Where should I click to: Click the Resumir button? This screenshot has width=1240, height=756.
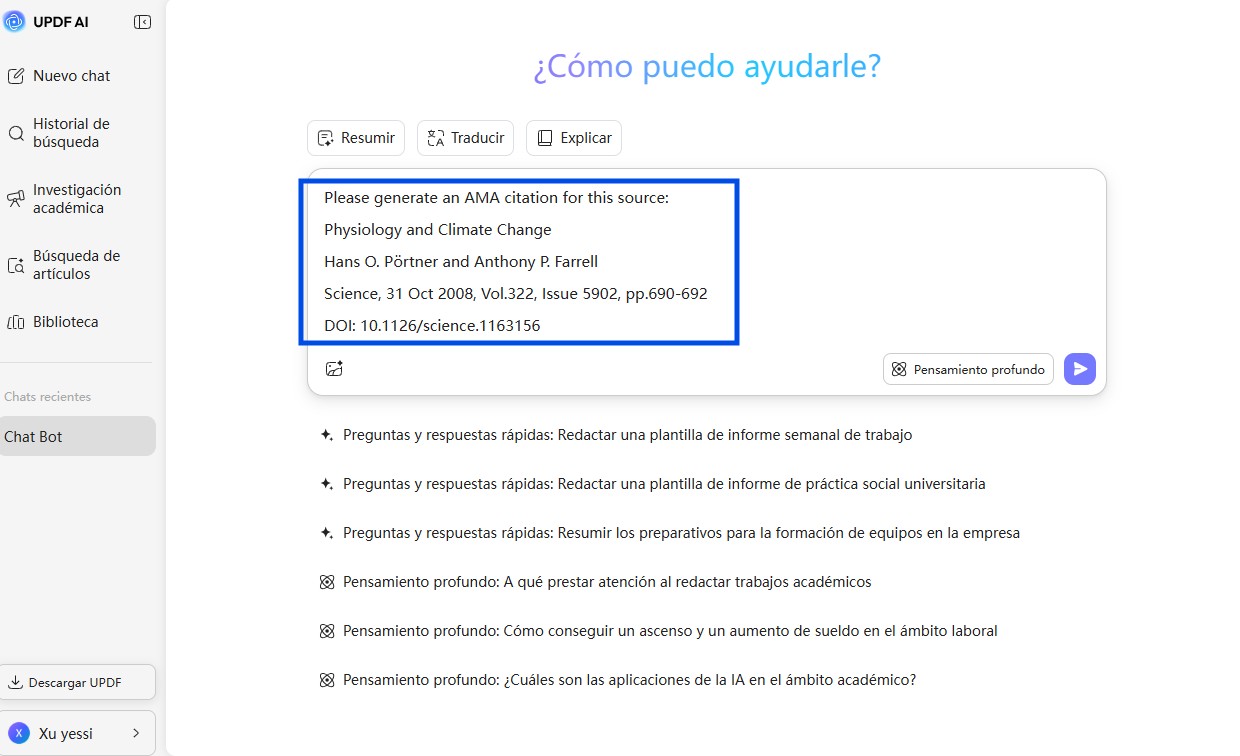356,138
